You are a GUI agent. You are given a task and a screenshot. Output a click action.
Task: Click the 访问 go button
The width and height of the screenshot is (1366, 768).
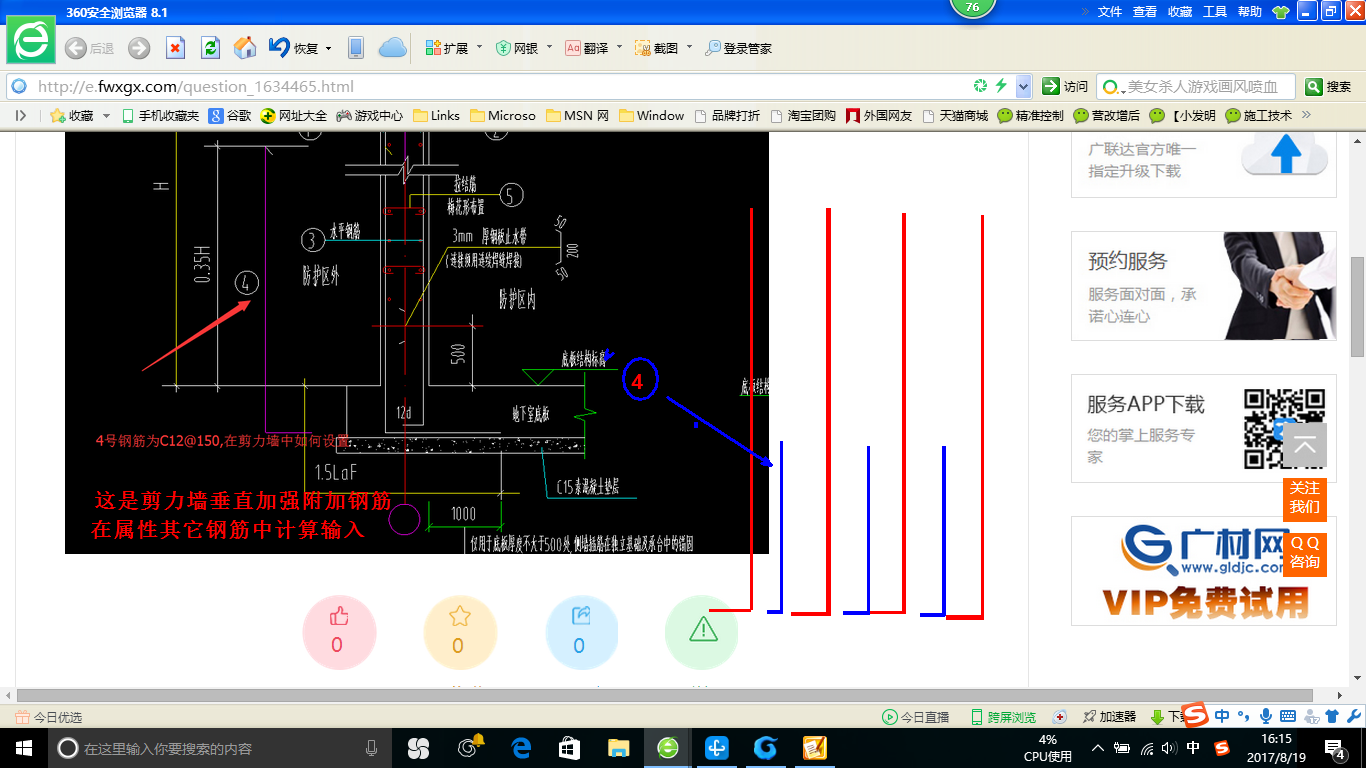coord(1065,86)
